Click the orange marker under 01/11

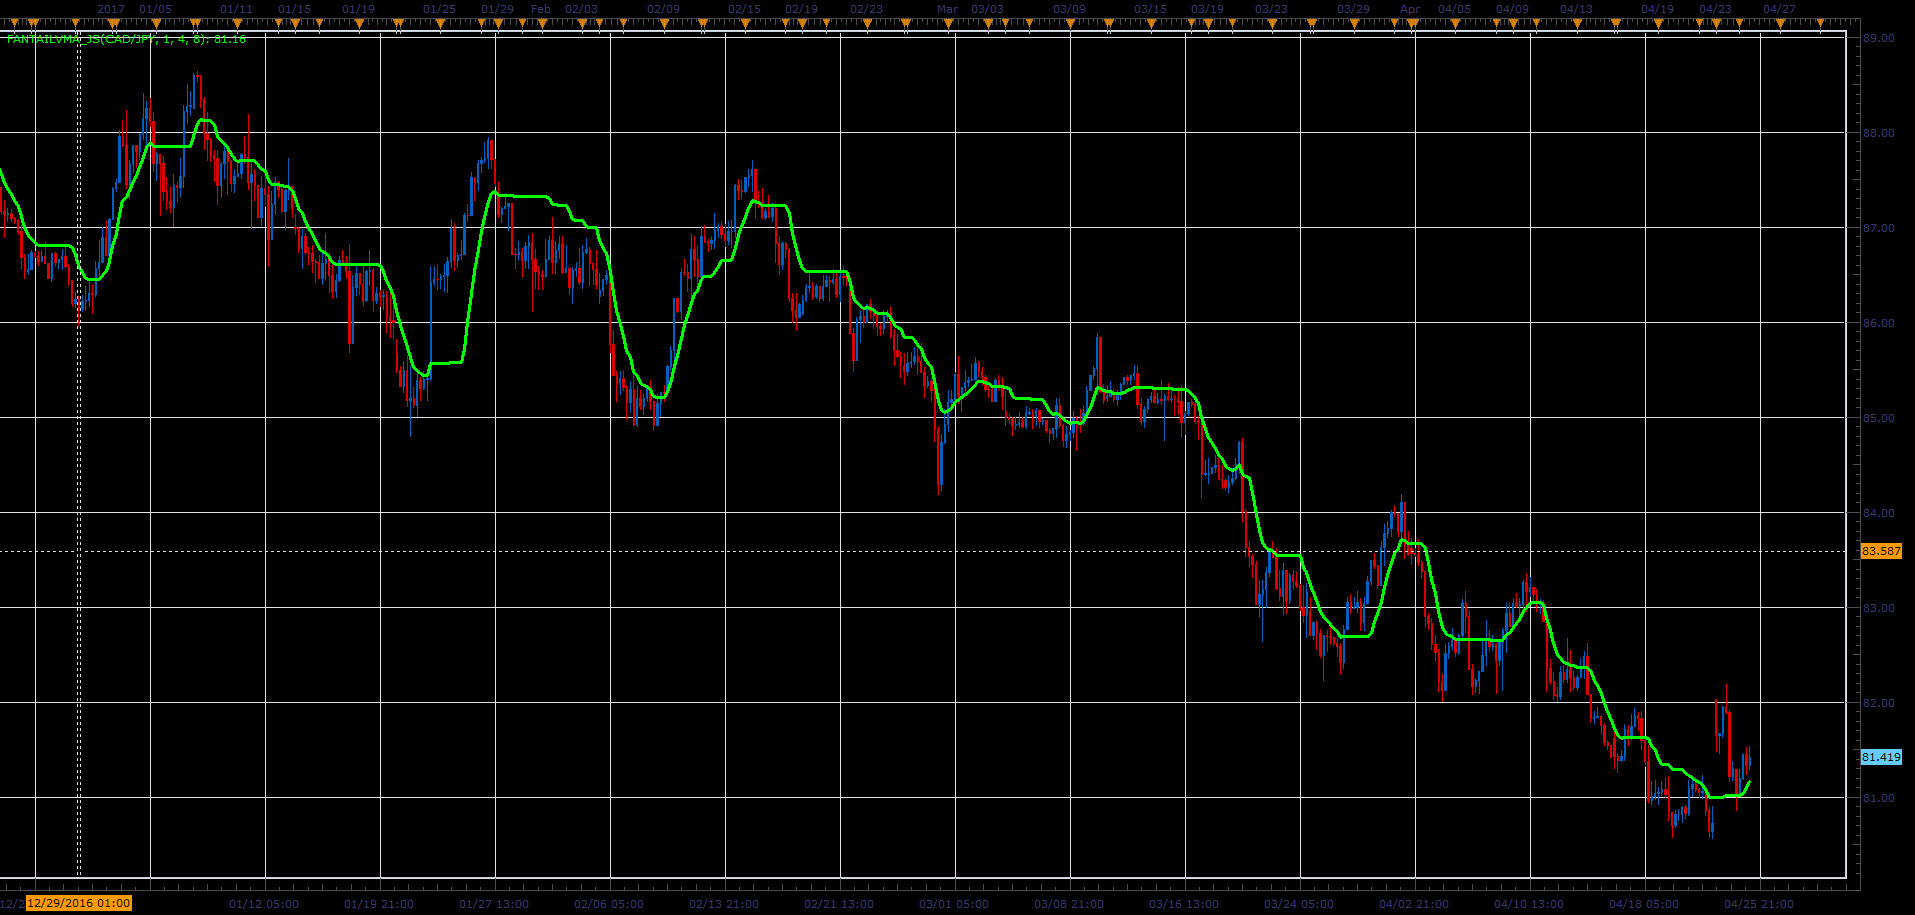click(237, 23)
